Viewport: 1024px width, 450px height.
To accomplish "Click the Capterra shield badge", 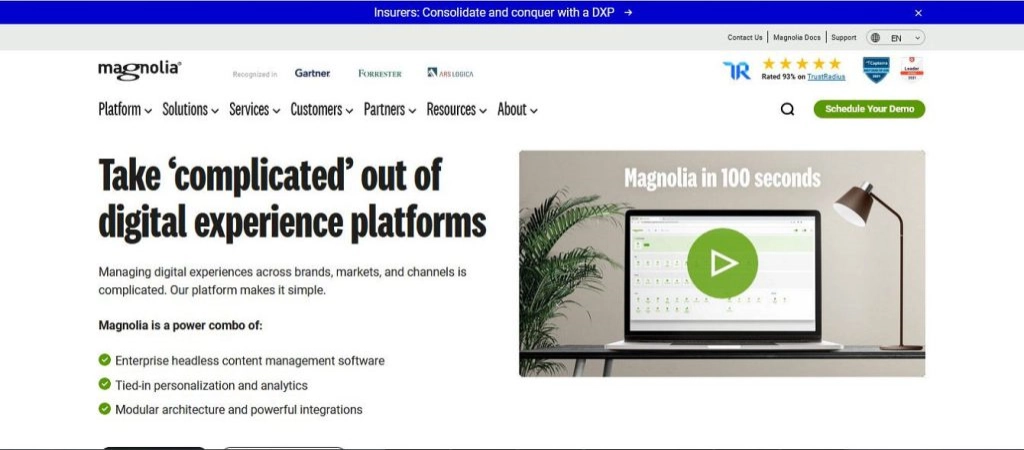I will [x=876, y=70].
